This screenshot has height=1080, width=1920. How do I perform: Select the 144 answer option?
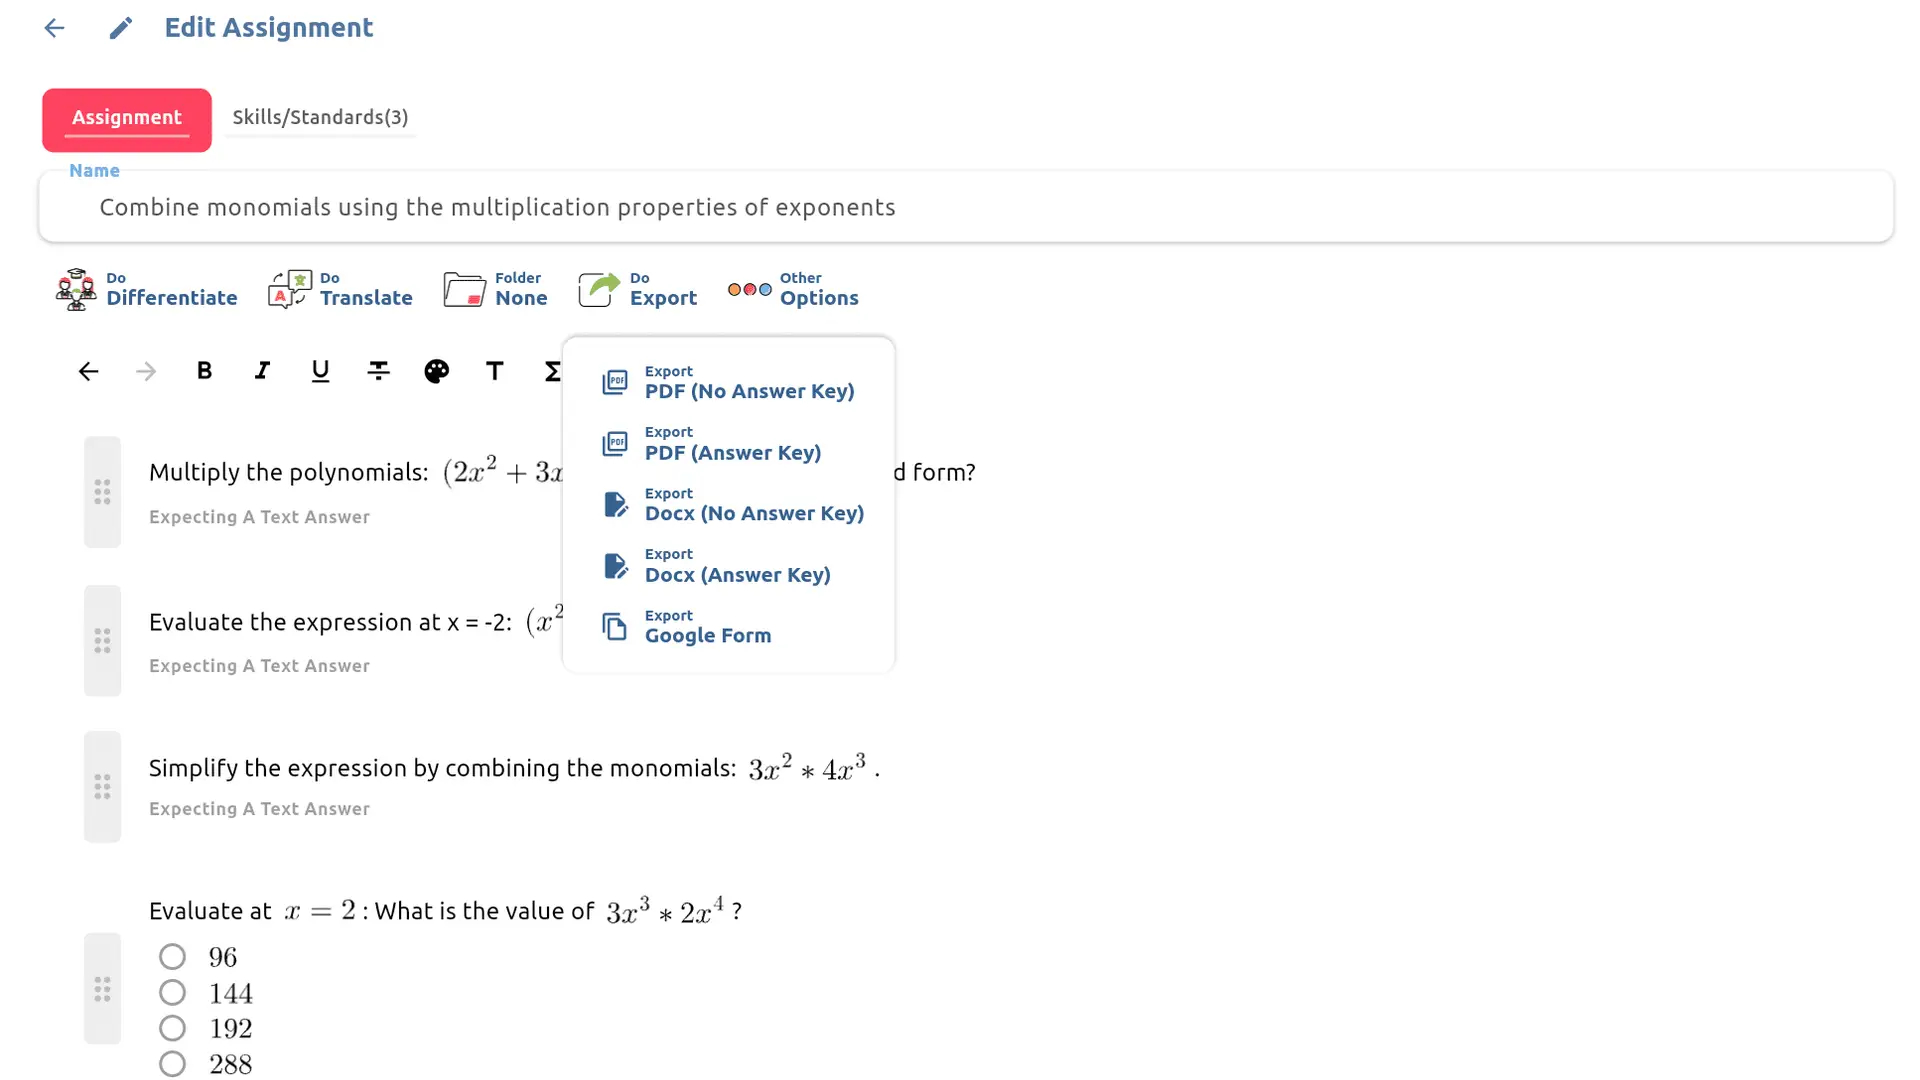point(172,993)
